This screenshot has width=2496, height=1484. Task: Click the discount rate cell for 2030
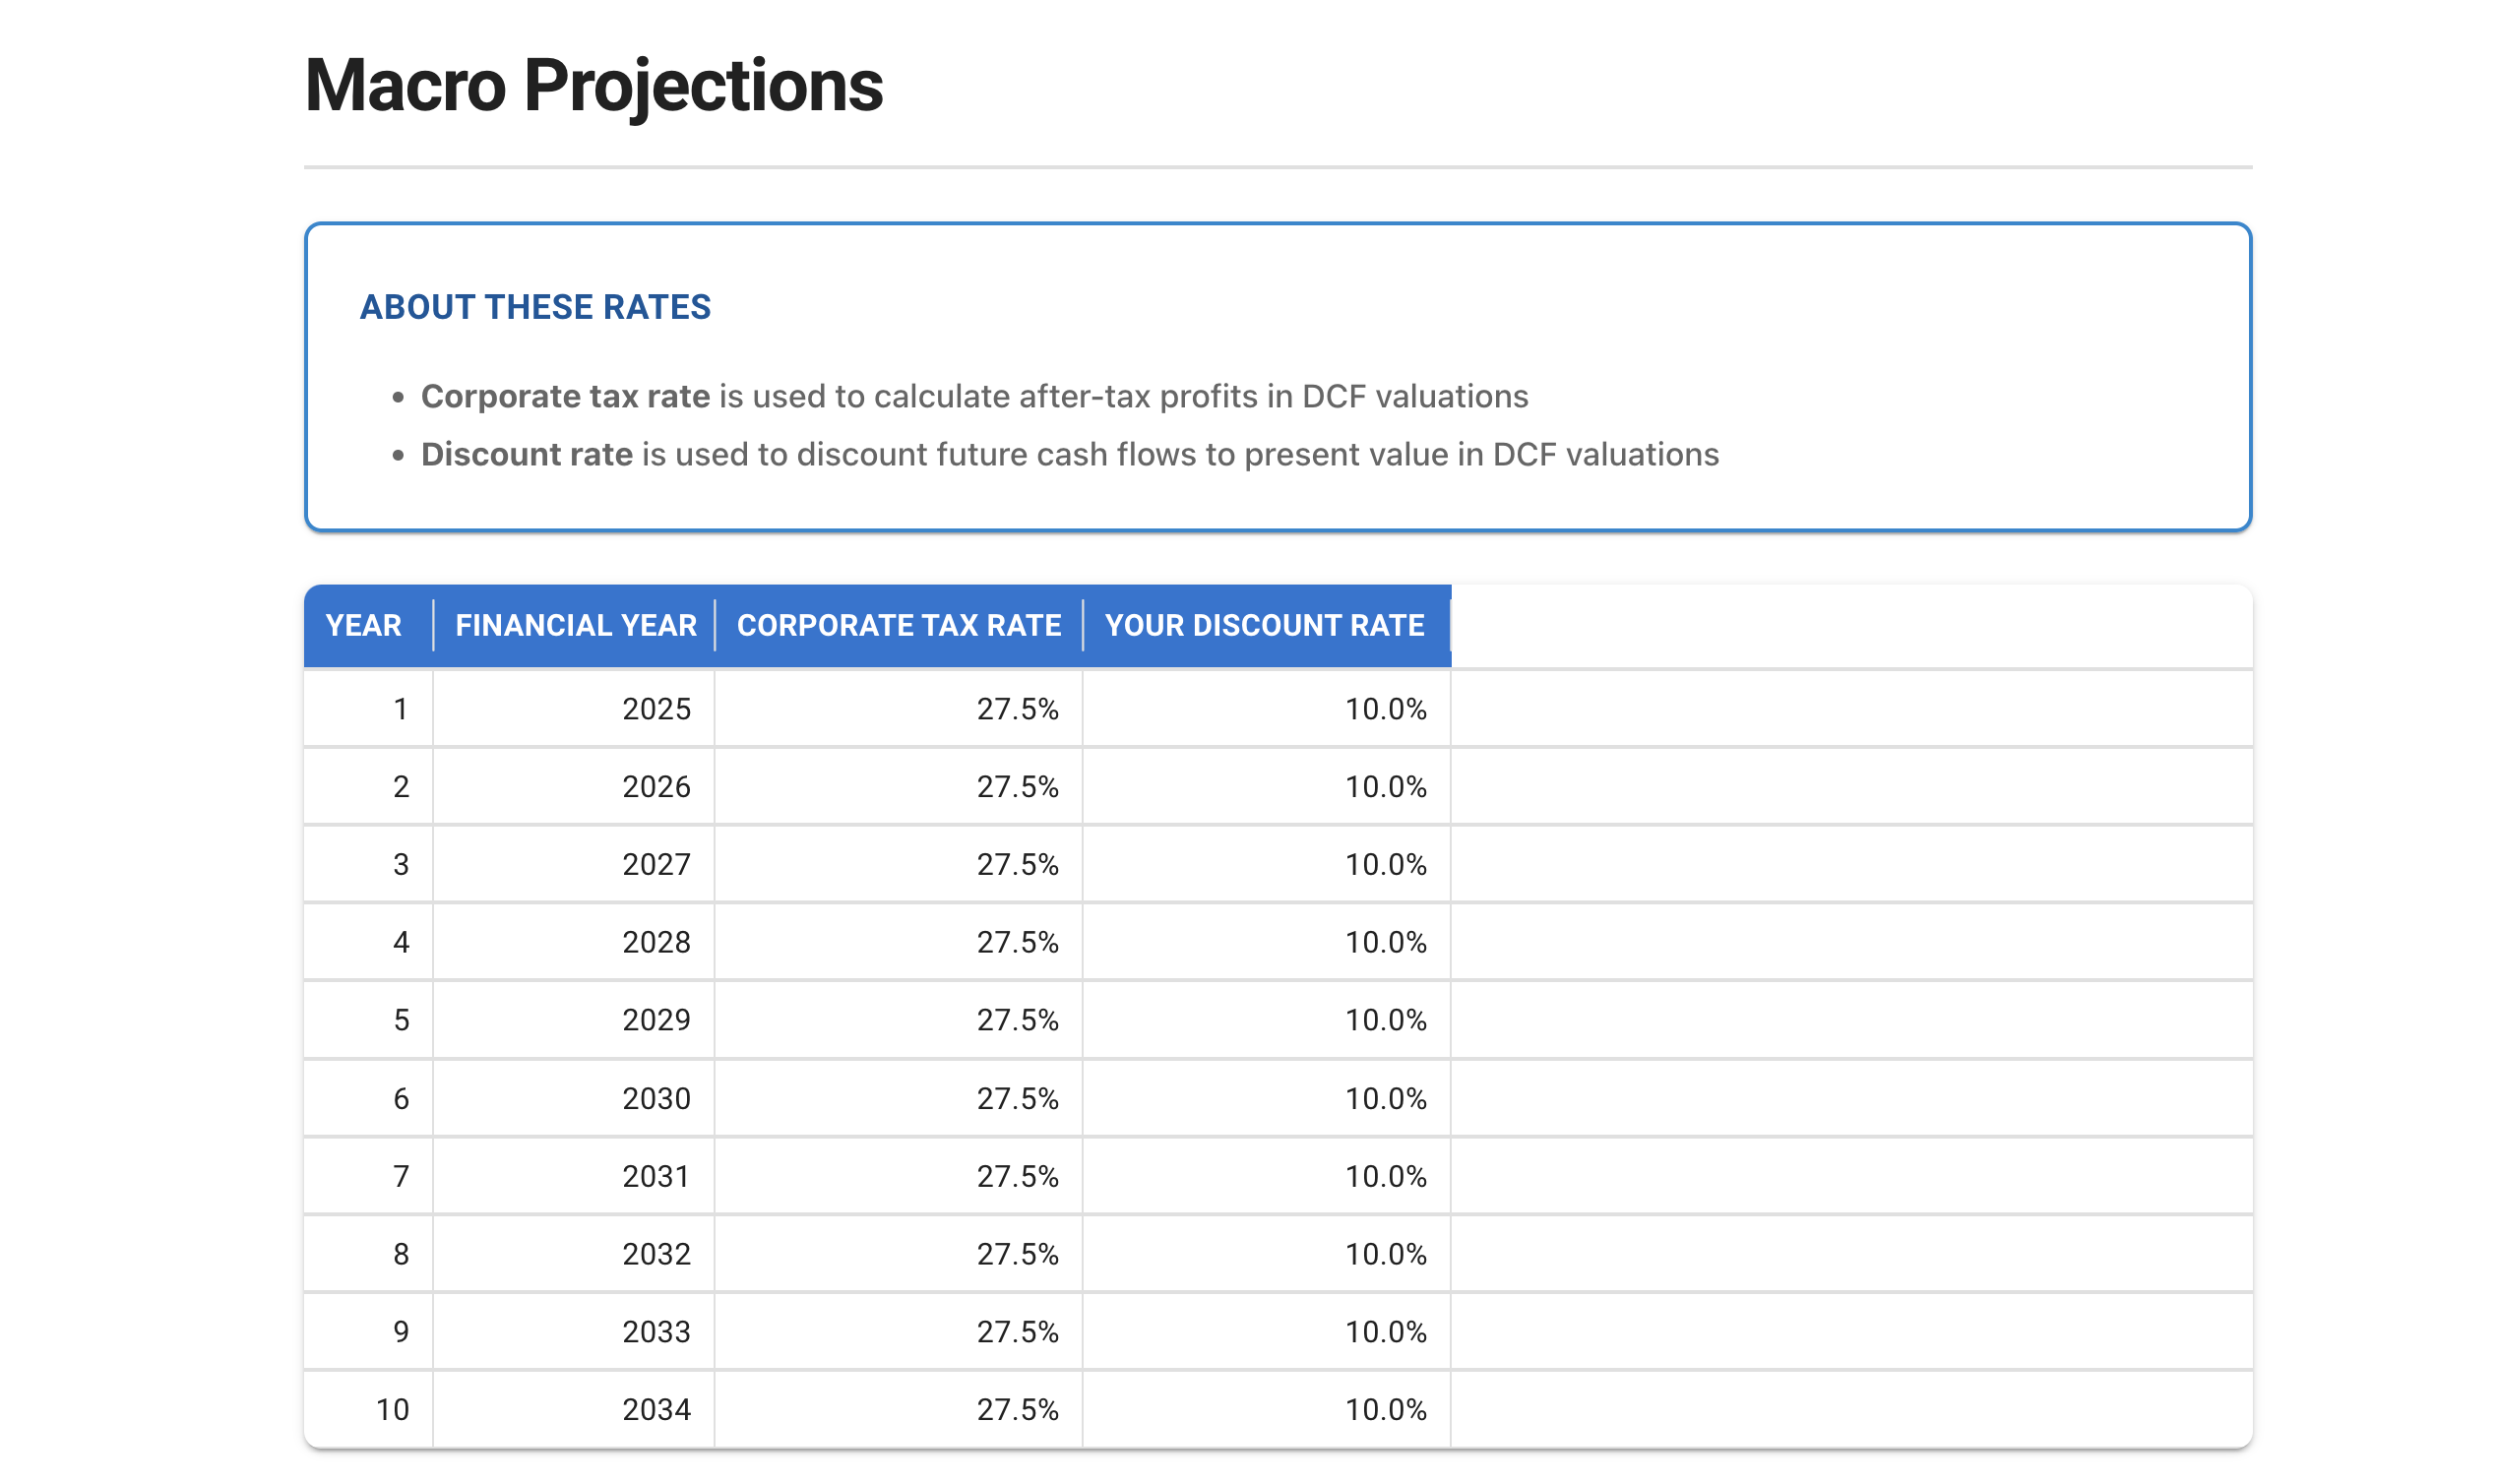pyautogui.click(x=1385, y=1098)
